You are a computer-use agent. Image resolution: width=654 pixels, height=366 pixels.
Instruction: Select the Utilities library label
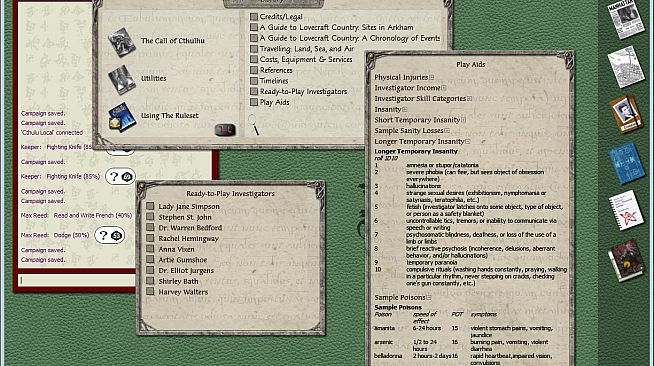click(153, 78)
